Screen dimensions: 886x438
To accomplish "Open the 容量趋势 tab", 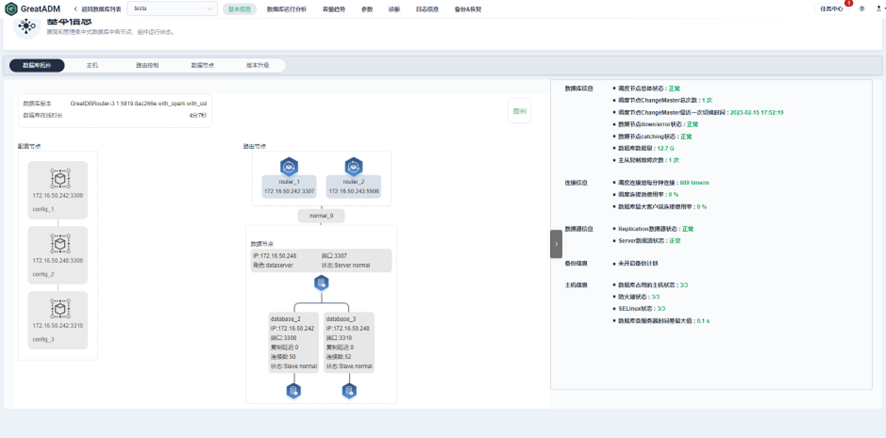I will pyautogui.click(x=334, y=9).
